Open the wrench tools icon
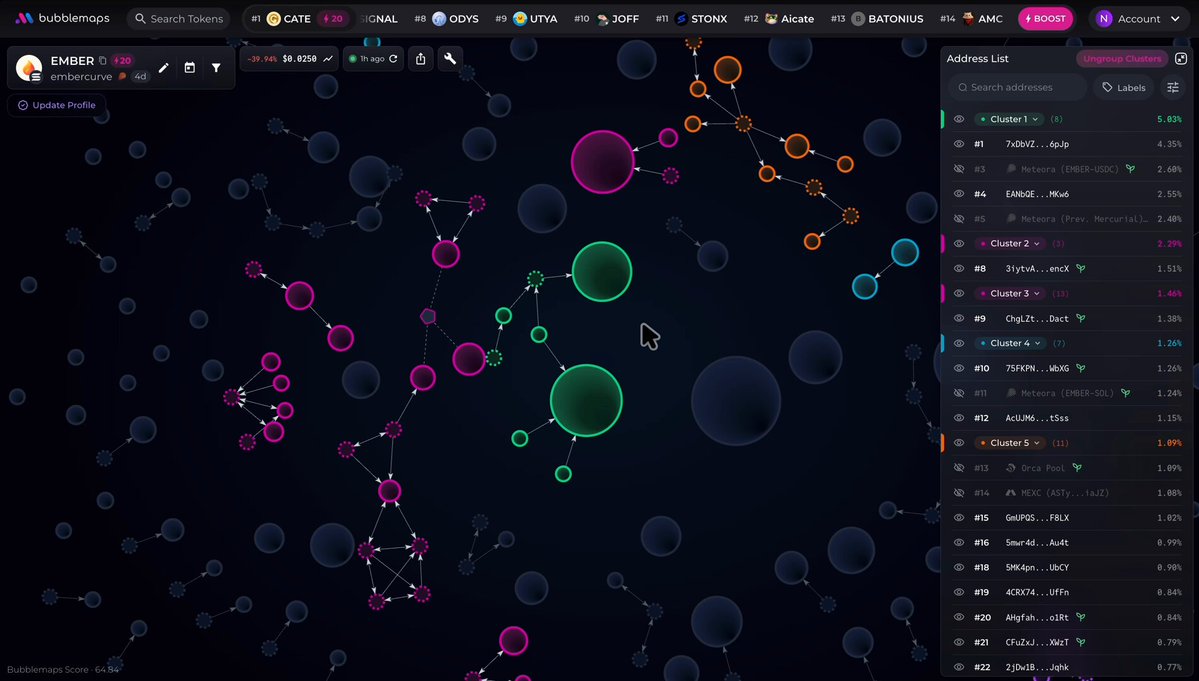Viewport: 1199px width, 681px height. (x=450, y=59)
